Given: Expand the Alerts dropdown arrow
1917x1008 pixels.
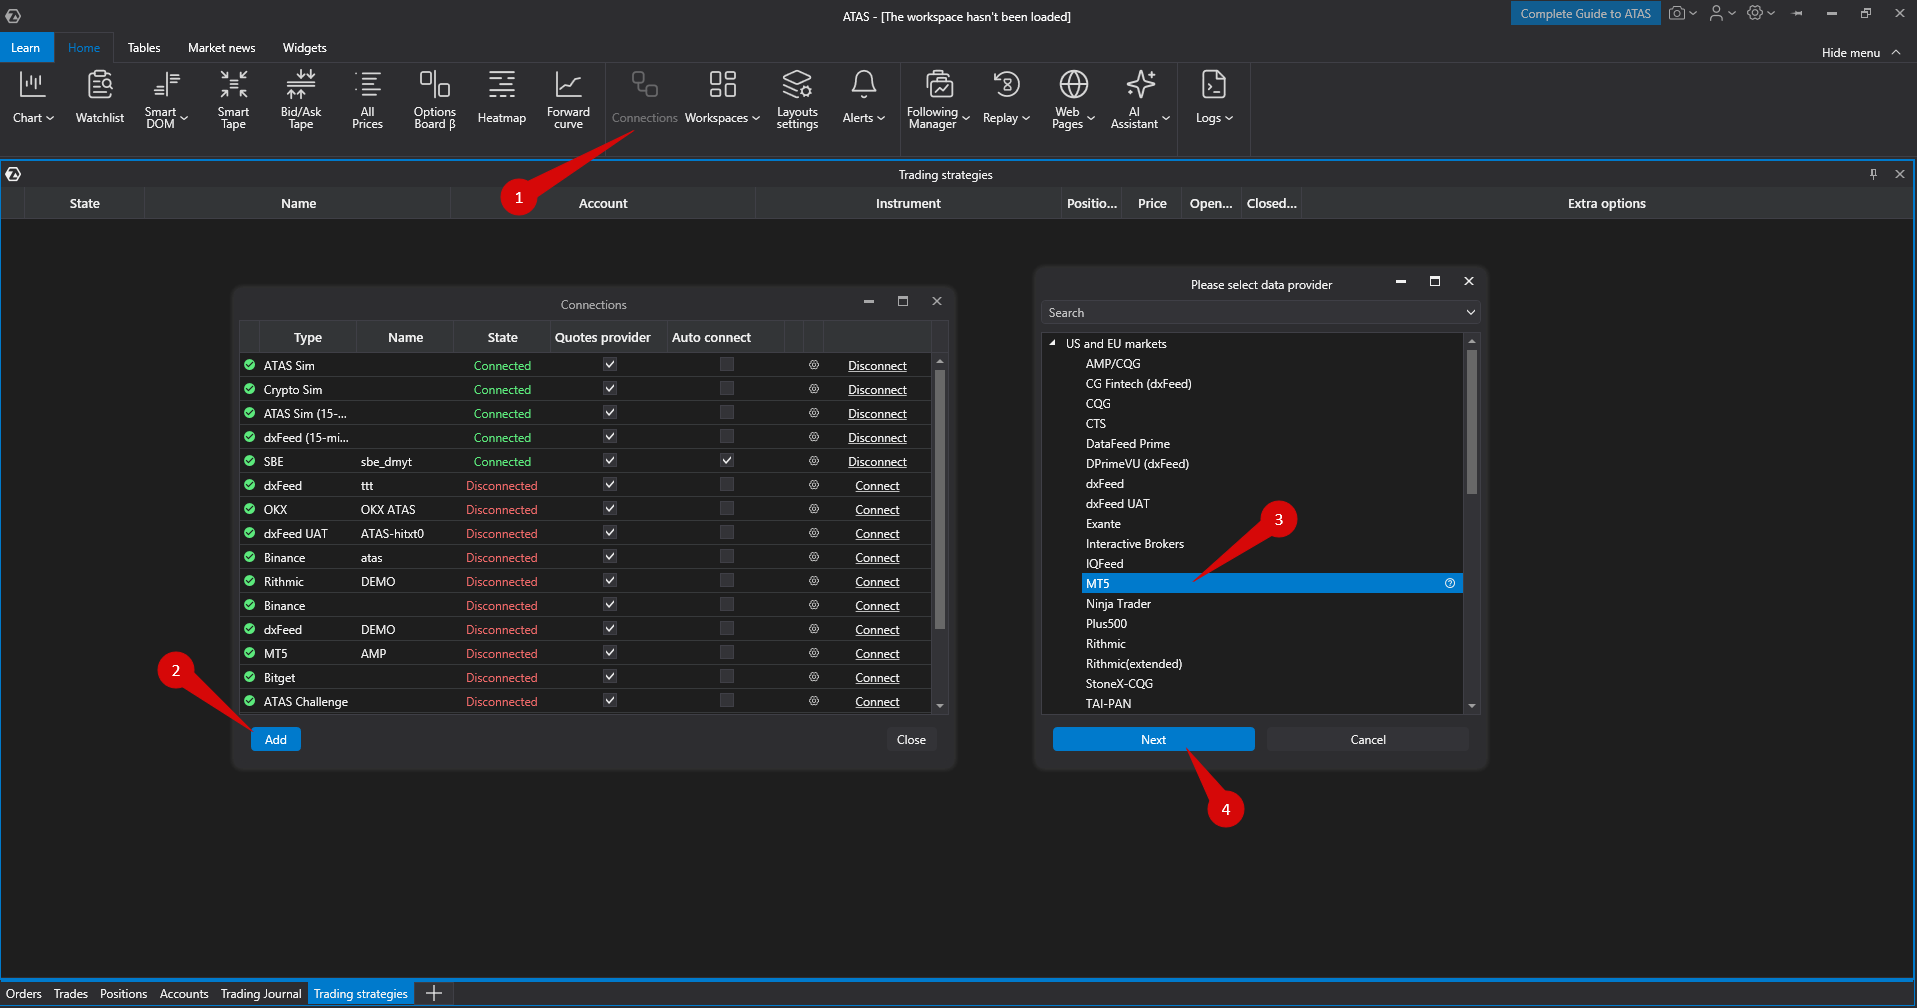Looking at the screenshot, I should pos(881,118).
